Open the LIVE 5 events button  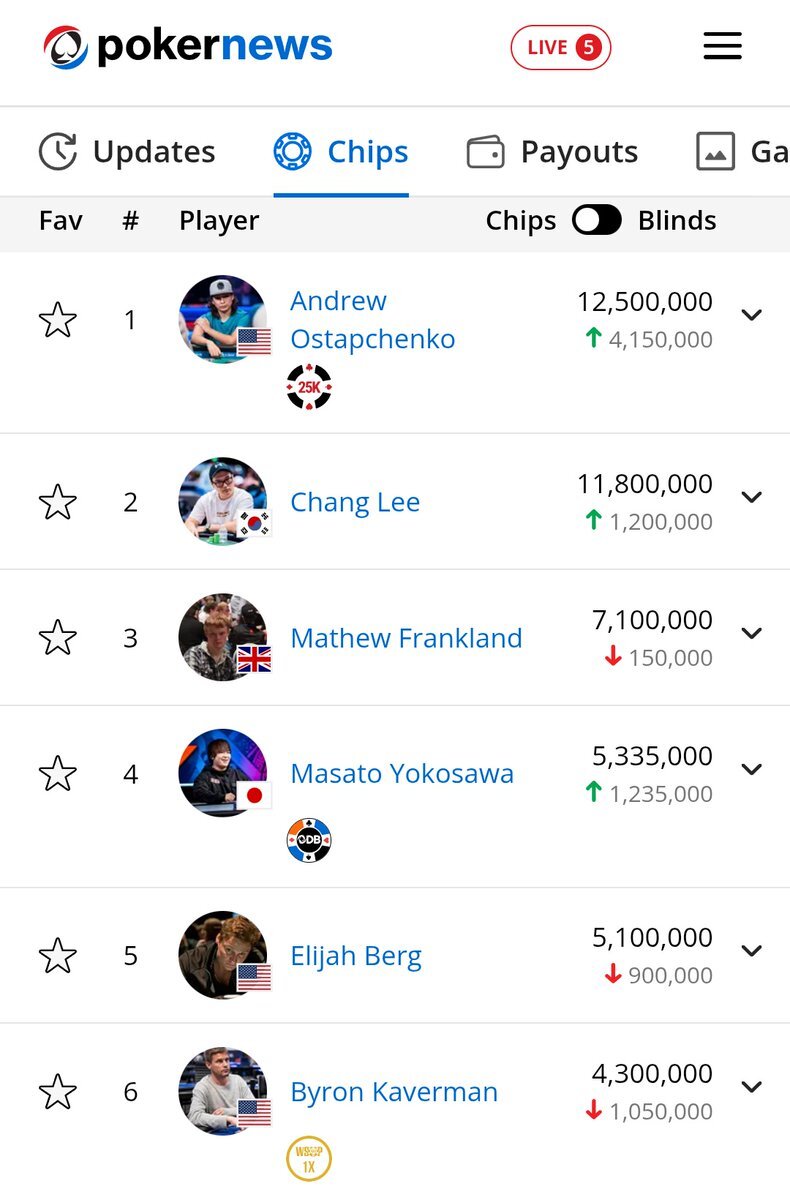(x=561, y=47)
